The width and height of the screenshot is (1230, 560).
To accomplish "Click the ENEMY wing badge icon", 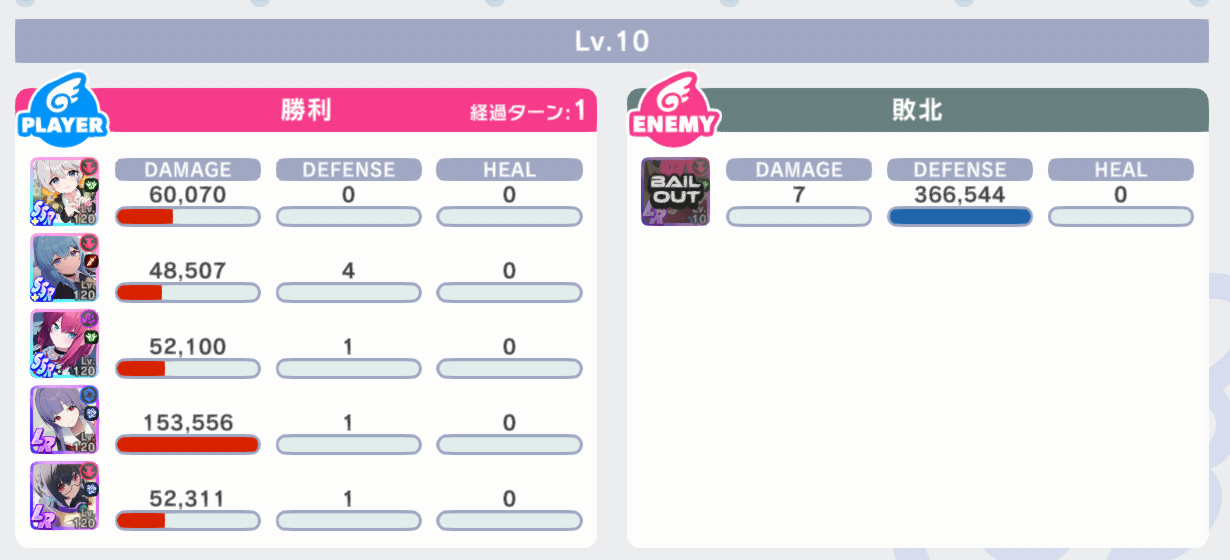I will pyautogui.click(x=674, y=106).
